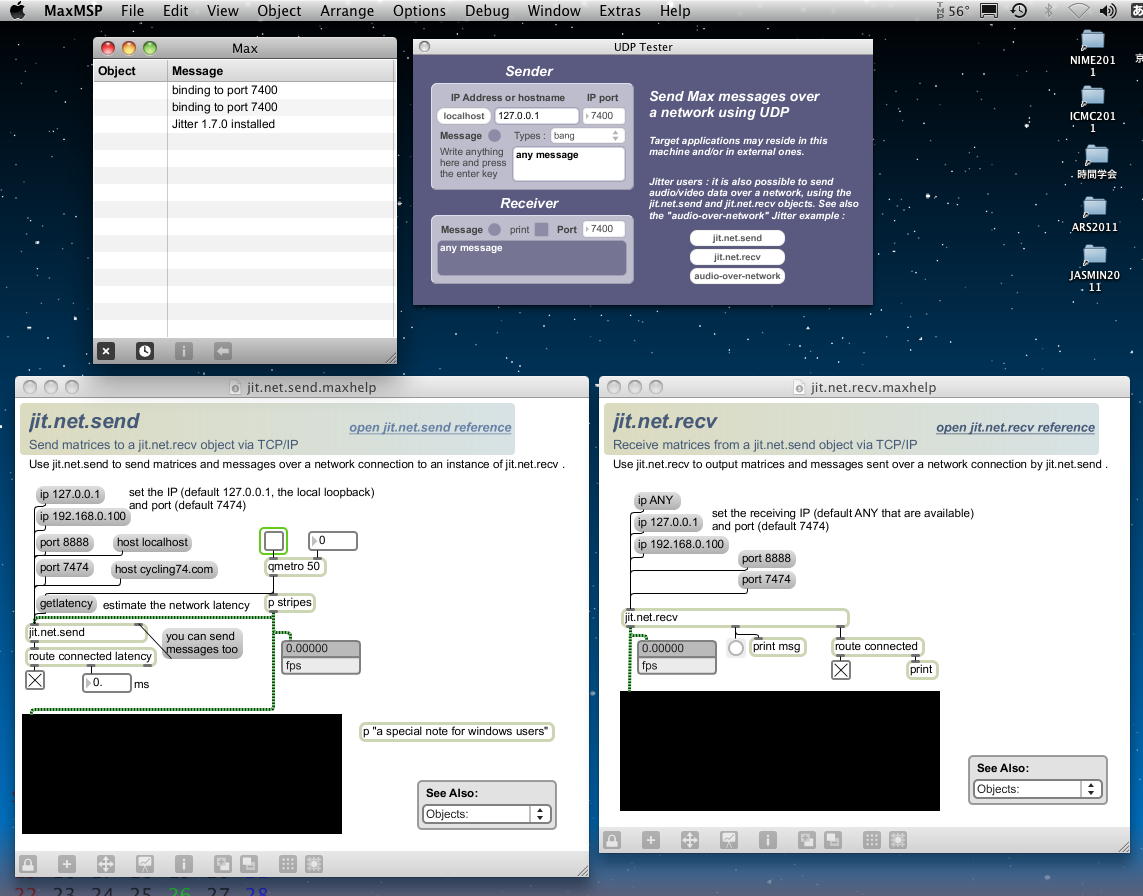Click bring to front icon in jit.net.send.maxhelp toolbar
Screen dimensions: 1143x896
pos(223,865)
